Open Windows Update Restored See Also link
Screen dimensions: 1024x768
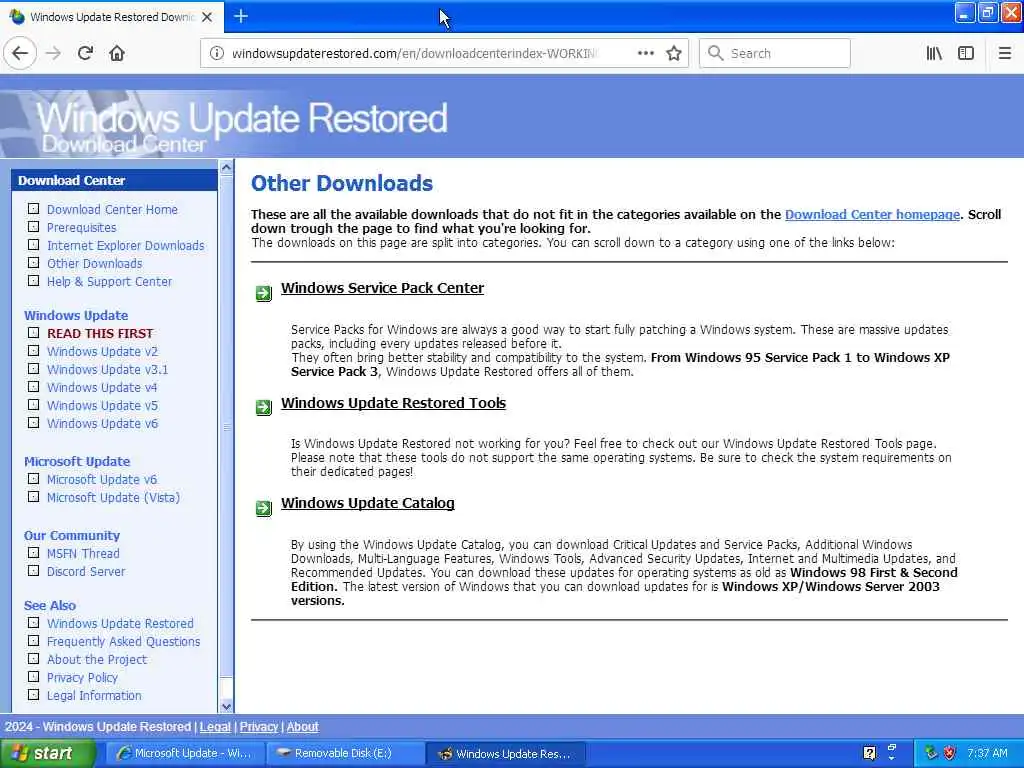(120, 623)
